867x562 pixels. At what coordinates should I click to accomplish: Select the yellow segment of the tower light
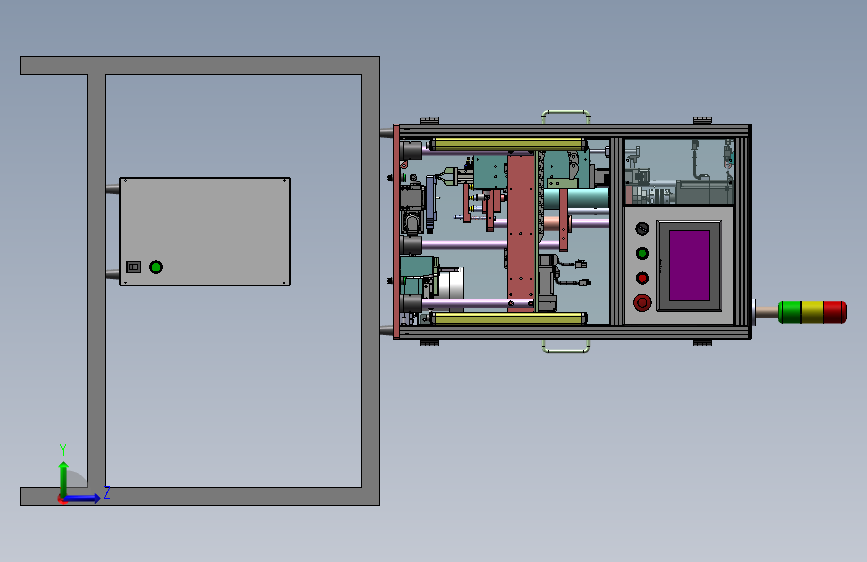point(812,312)
